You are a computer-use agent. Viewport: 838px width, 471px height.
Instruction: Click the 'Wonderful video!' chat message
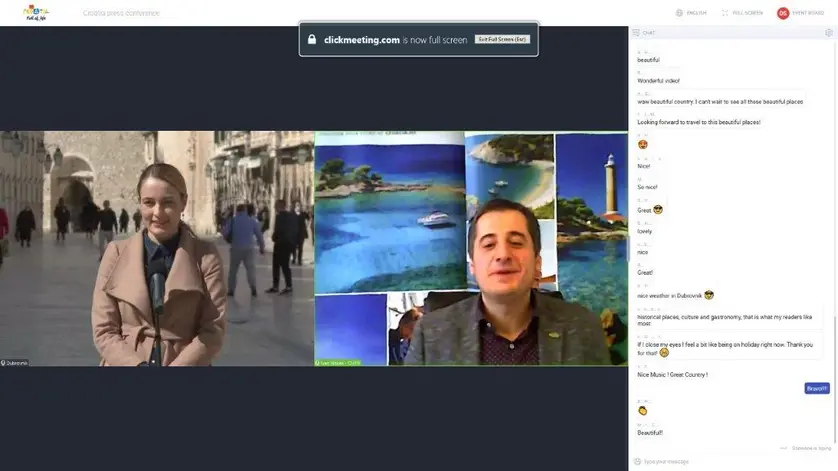point(658,80)
